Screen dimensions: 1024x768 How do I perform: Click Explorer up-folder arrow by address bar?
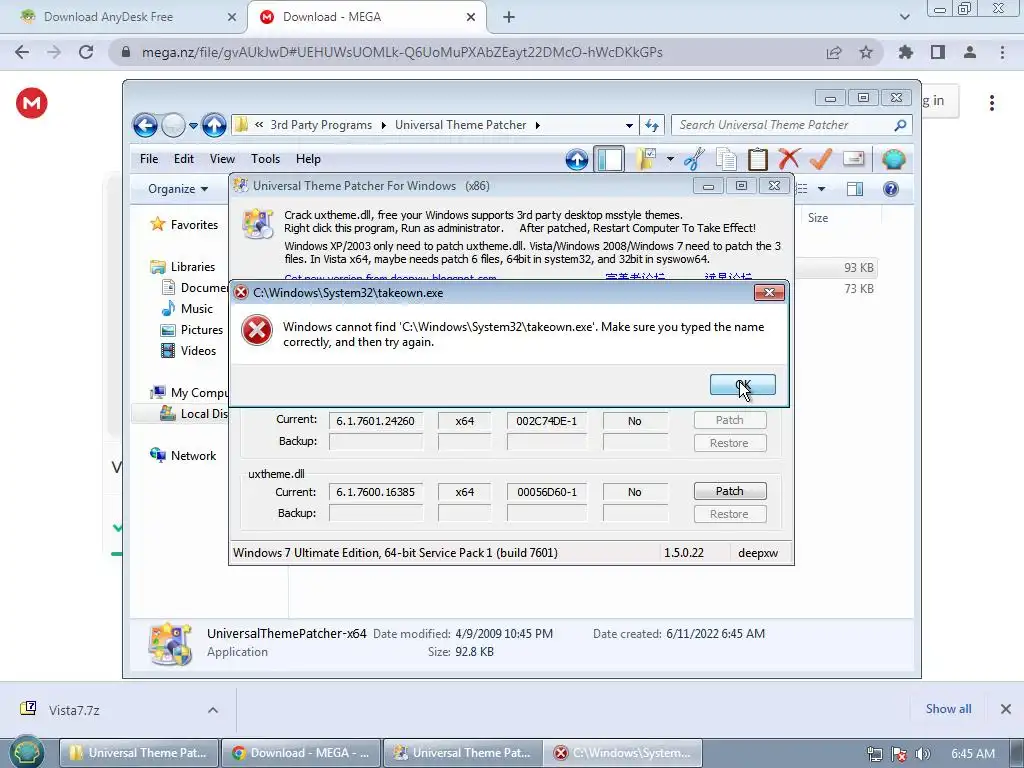214,125
